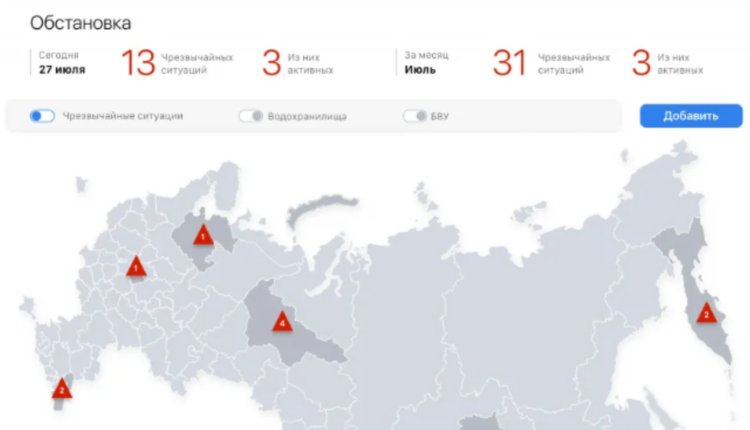Open the marker 2 in the southwestern region
The width and height of the screenshot is (750, 430).
tap(62, 389)
